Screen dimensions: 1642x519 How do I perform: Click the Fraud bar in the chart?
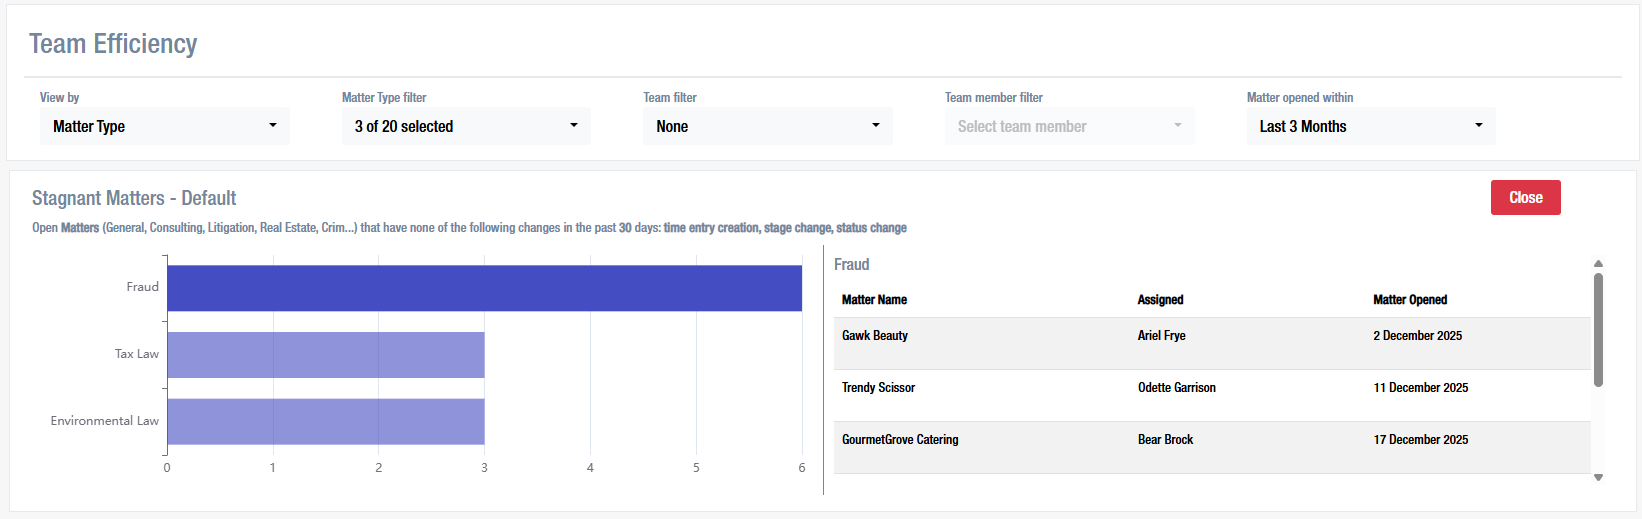click(484, 288)
